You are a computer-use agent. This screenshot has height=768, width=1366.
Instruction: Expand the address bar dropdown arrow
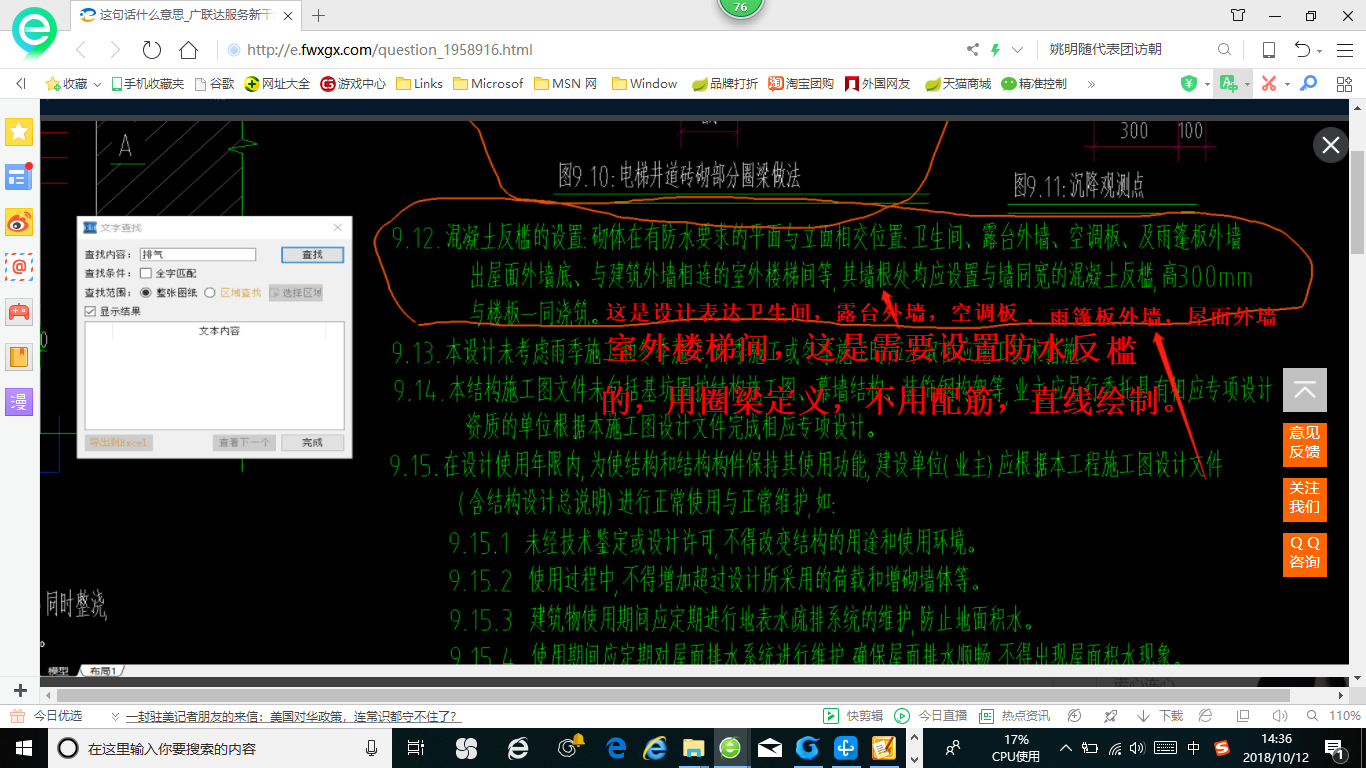pyautogui.click(x=1017, y=50)
